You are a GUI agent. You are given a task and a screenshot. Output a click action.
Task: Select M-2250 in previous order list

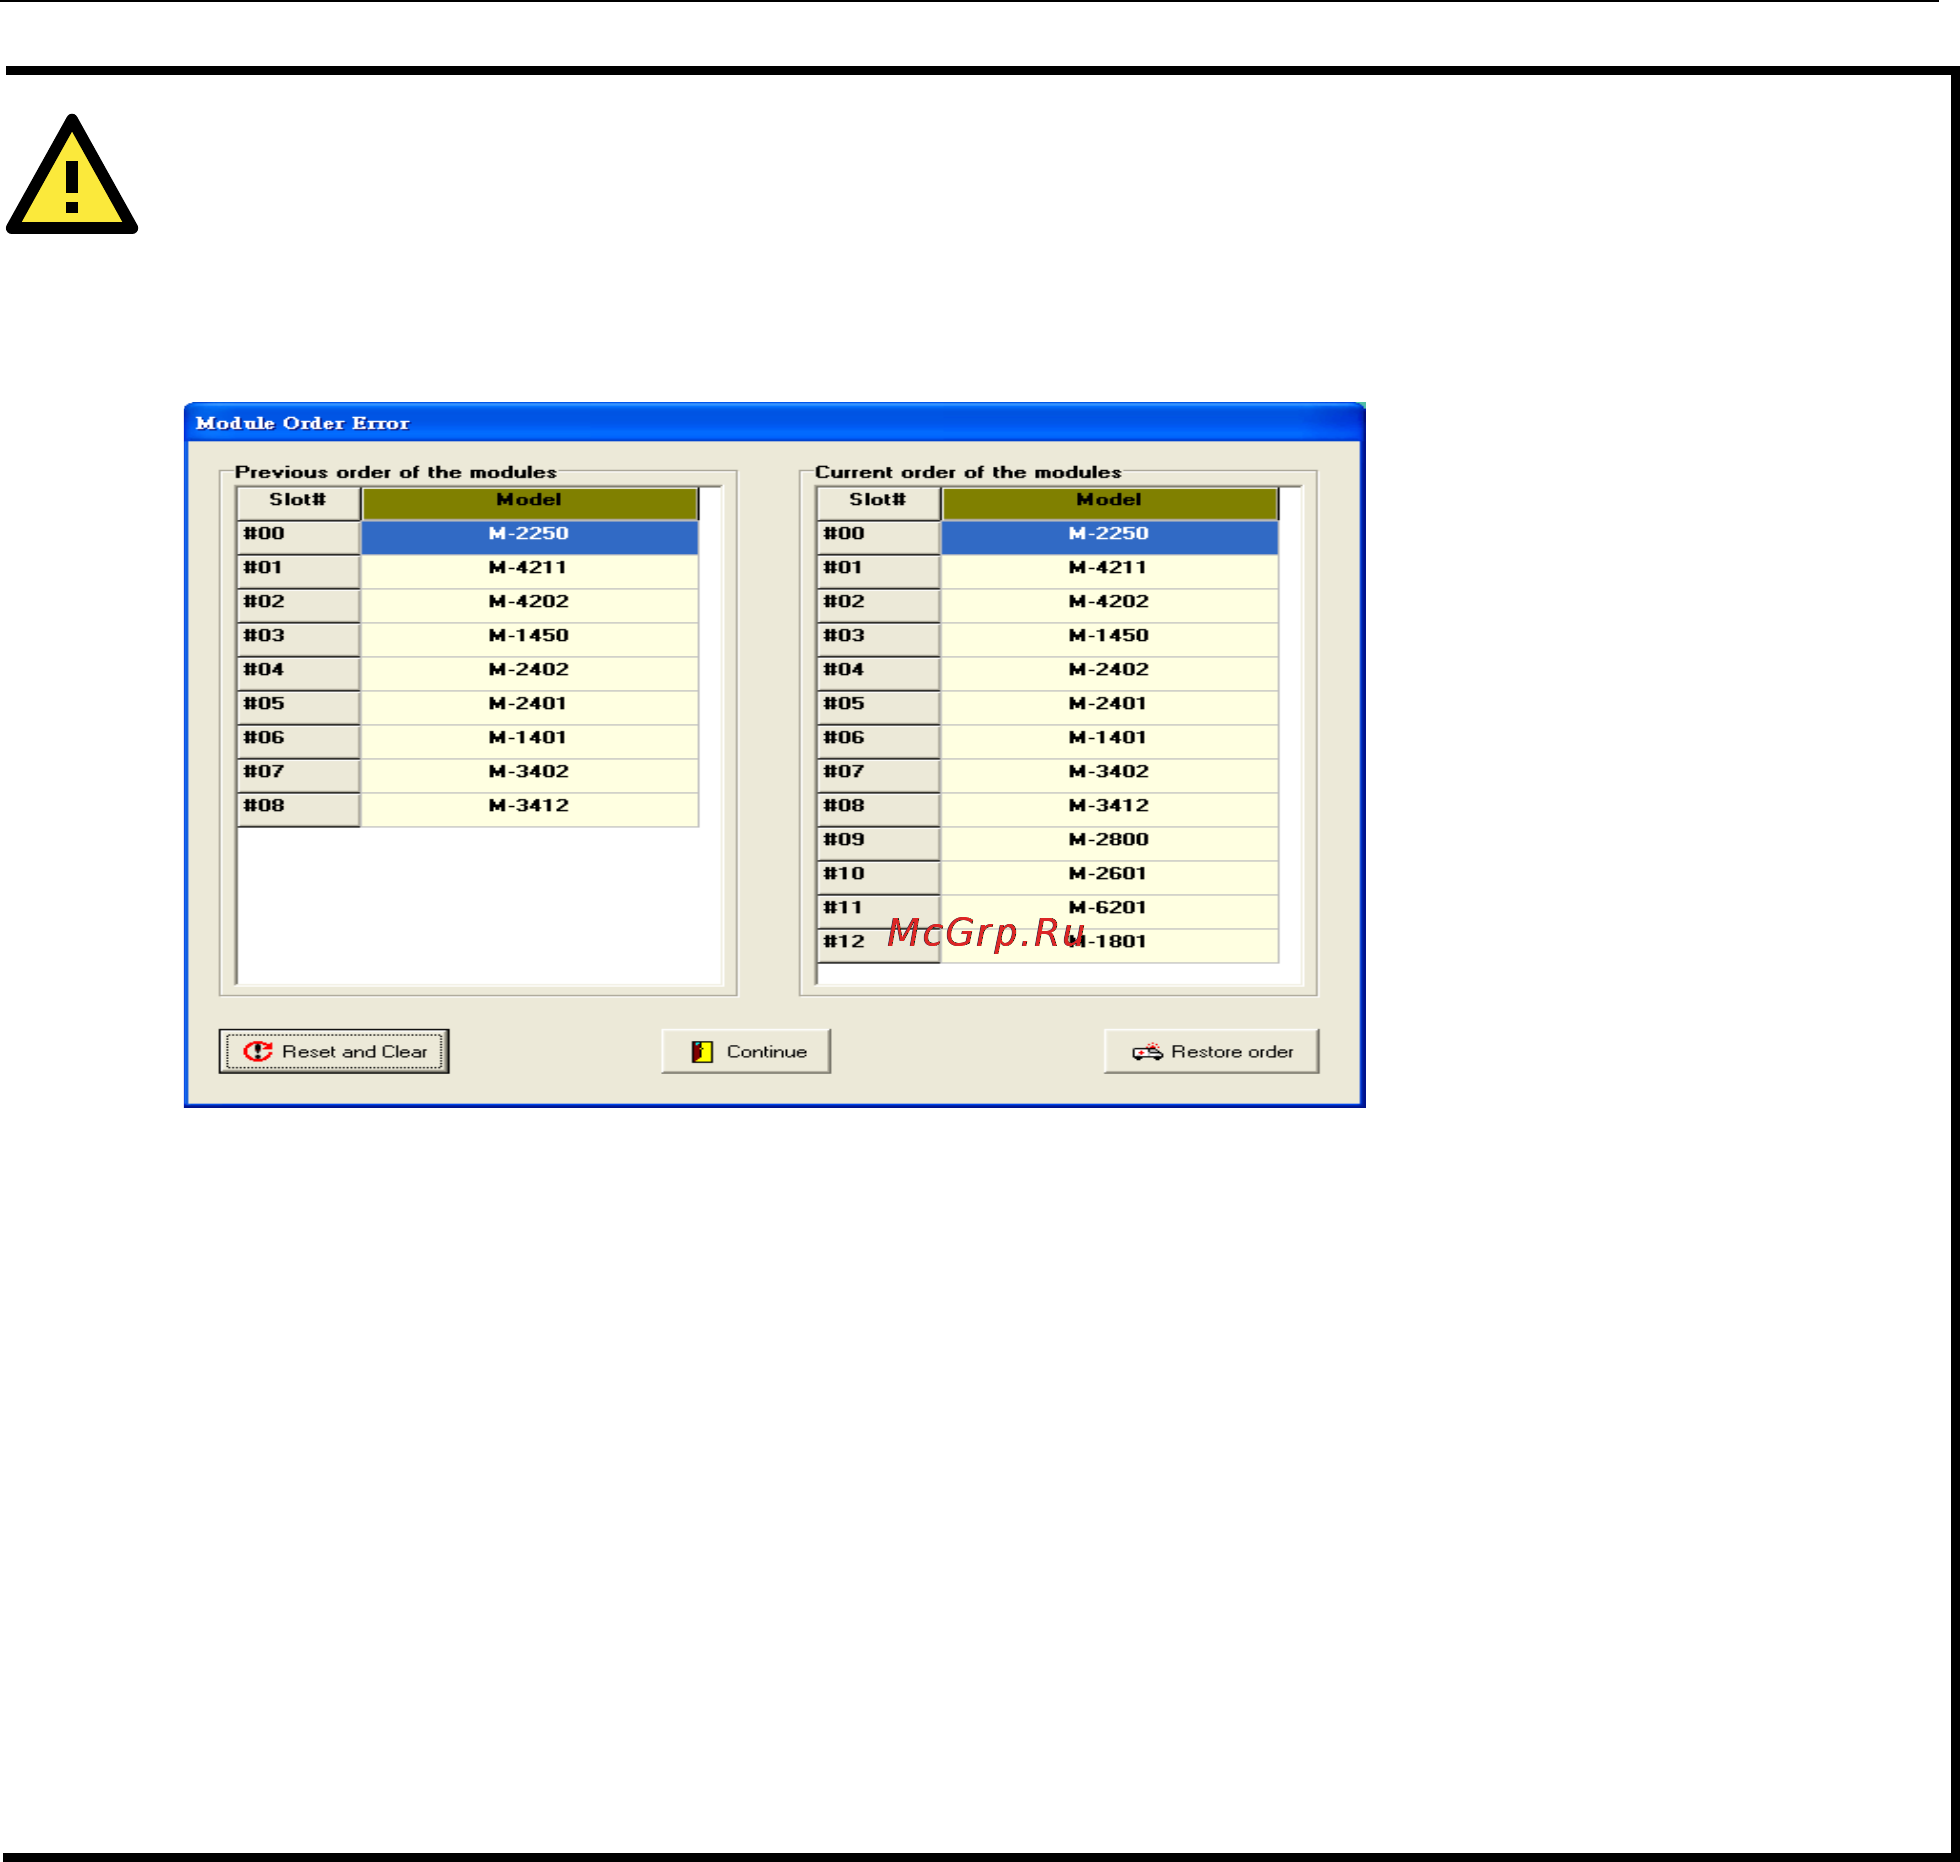(x=529, y=537)
